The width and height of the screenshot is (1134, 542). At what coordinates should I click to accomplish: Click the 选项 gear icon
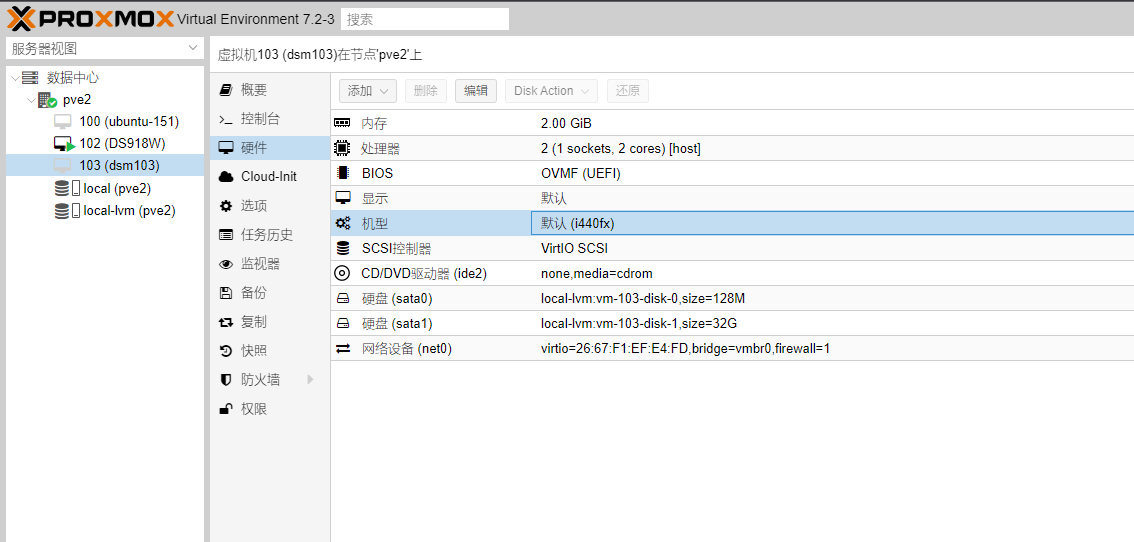pos(226,206)
